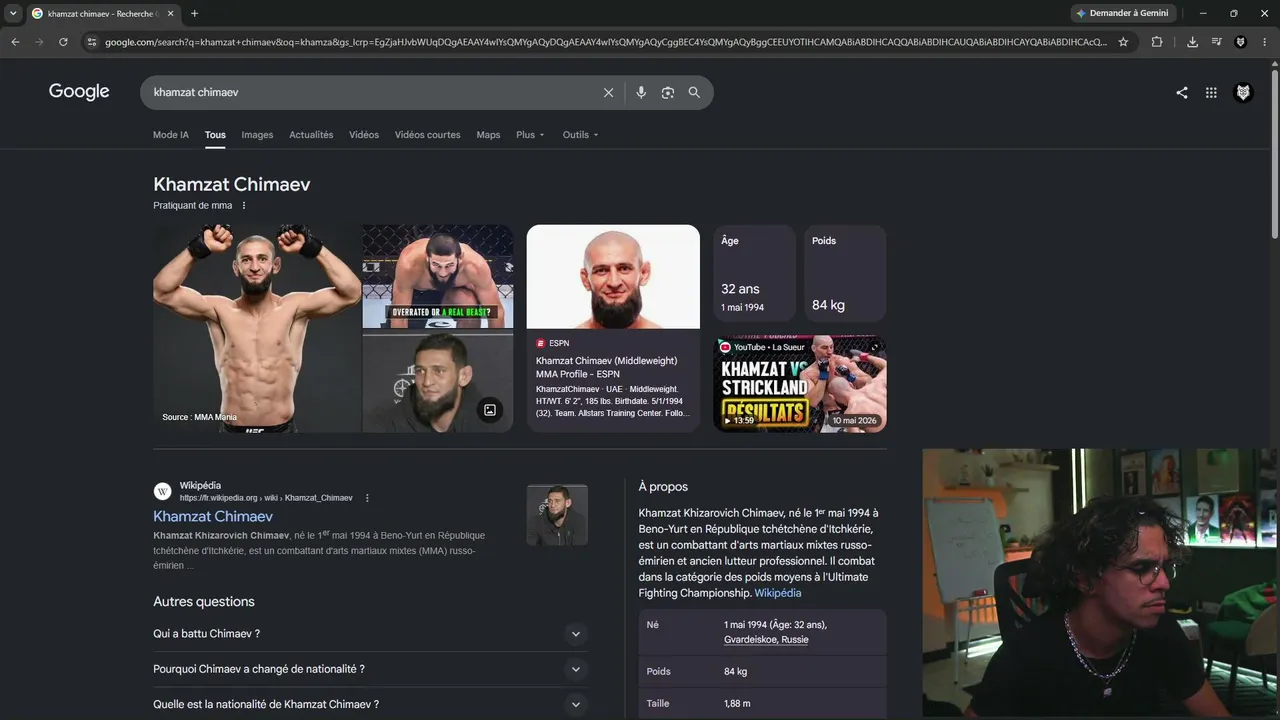Viewport: 1280px width, 720px height.
Task: Click the Khamzat Chimaev knowledge panel heading
Action: coord(232,184)
